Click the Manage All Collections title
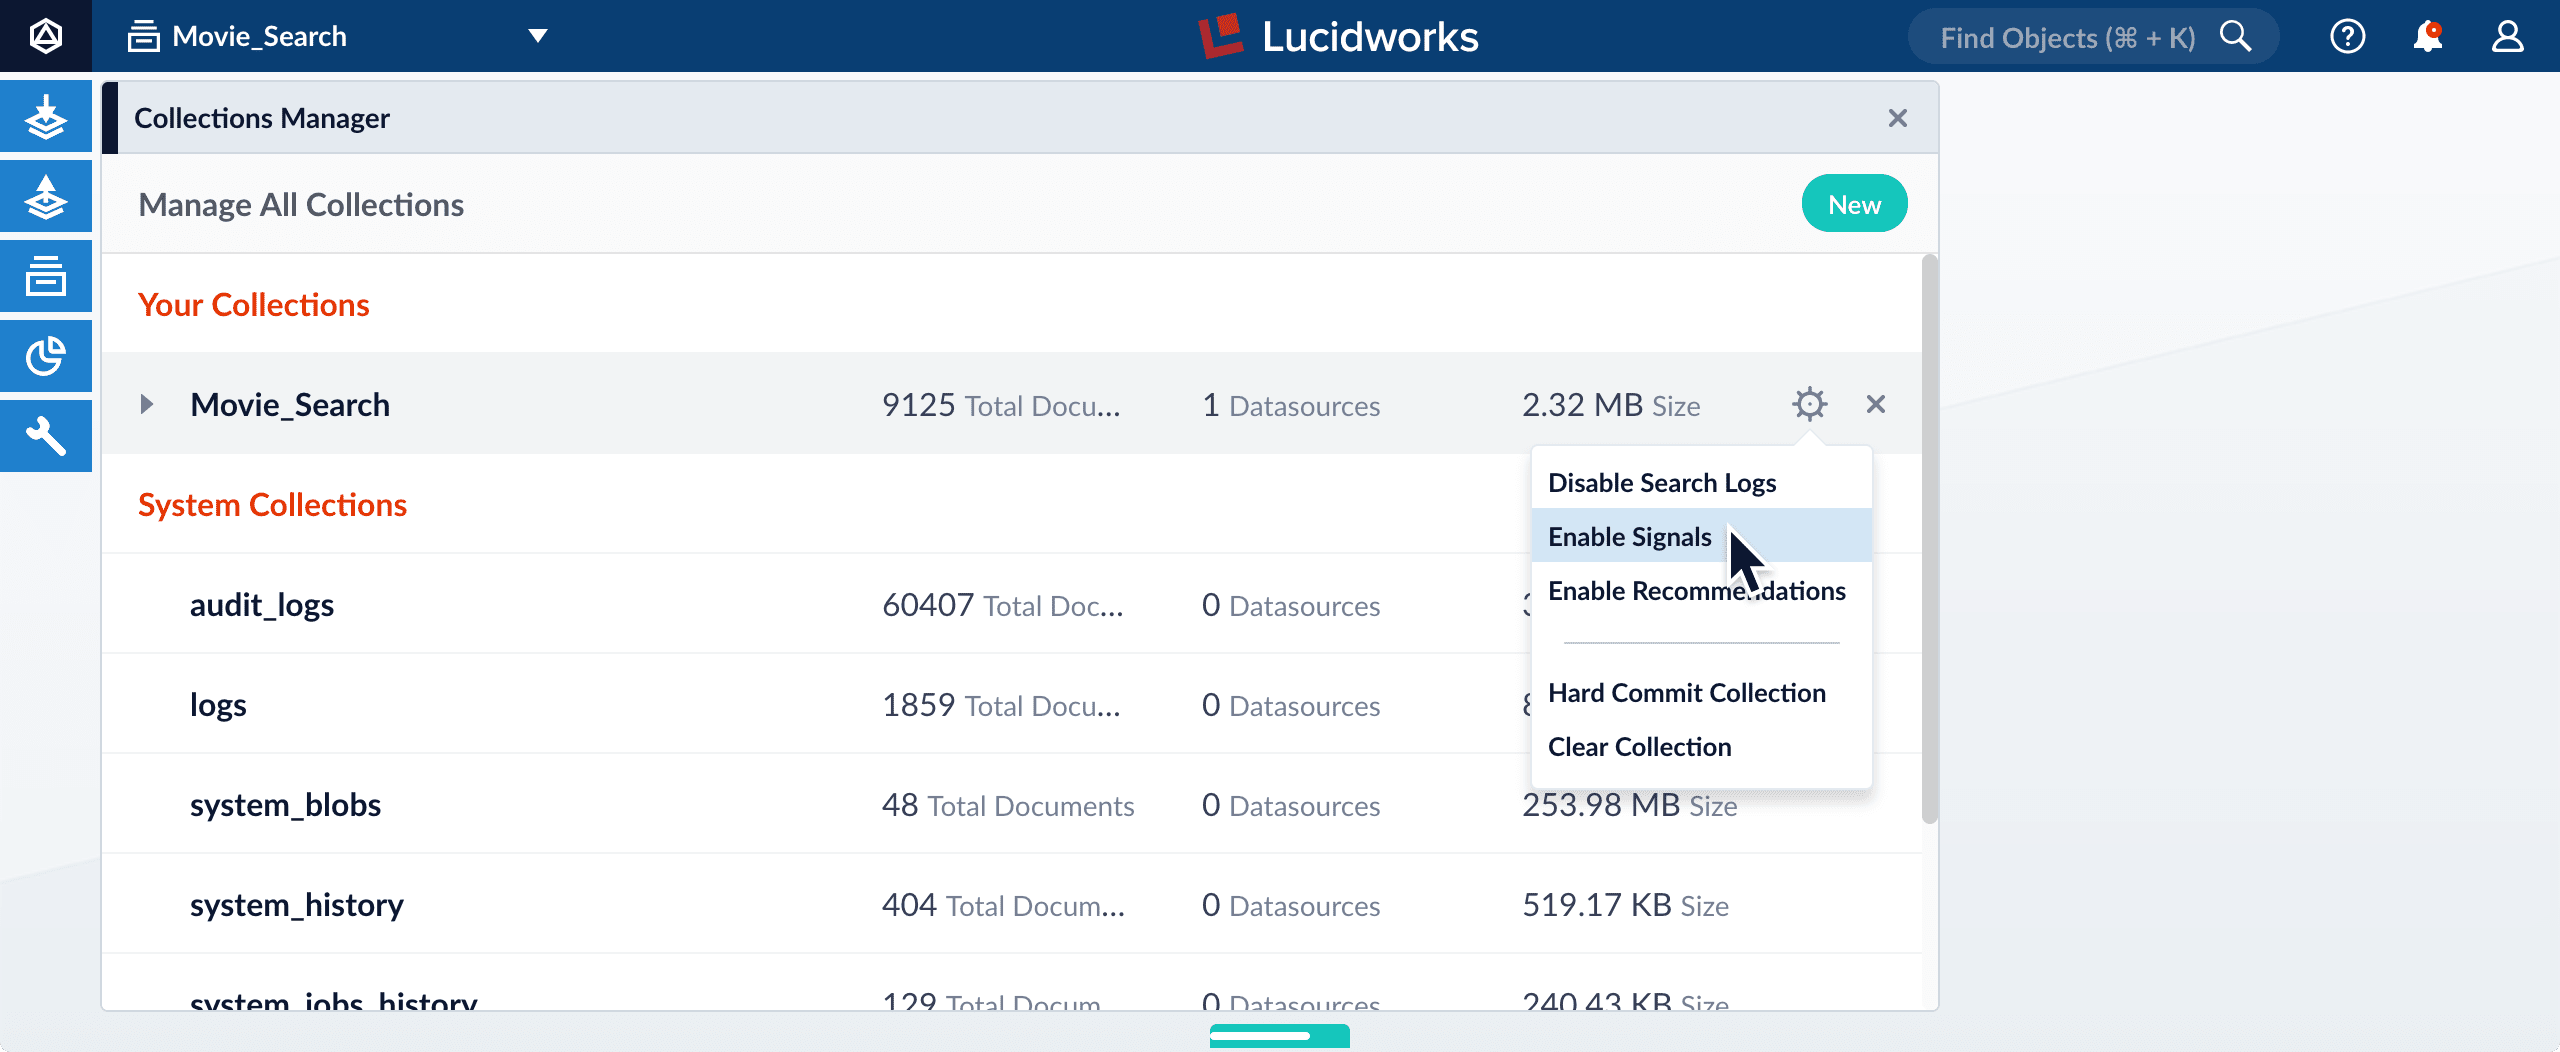Screen dimensions: 2560x1052 [301, 205]
